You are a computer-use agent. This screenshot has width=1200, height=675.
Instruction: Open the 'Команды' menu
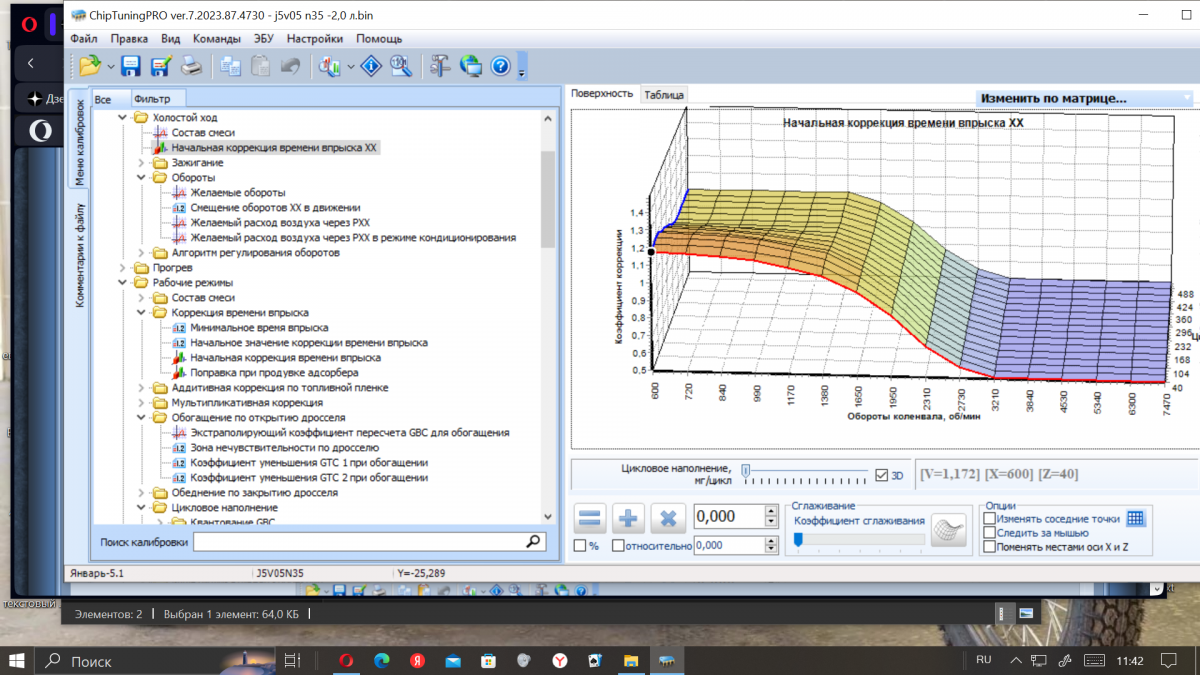[x=216, y=39]
